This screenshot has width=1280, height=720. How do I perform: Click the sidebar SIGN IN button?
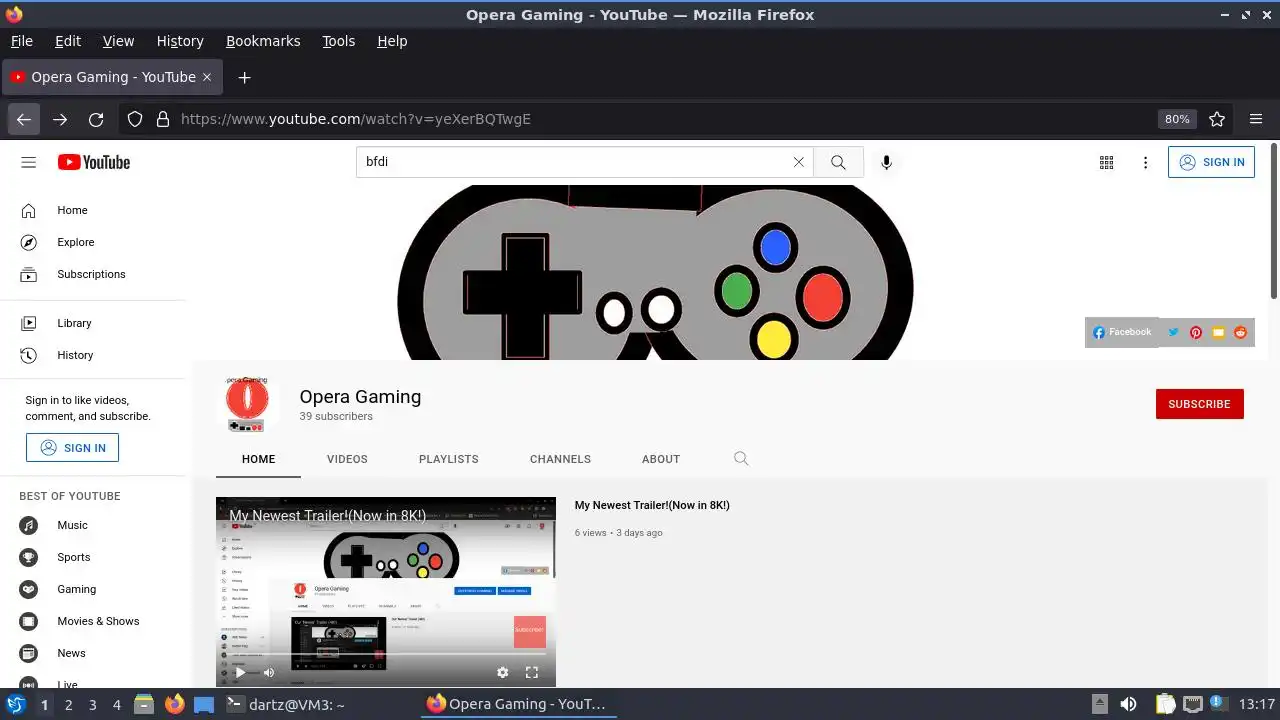point(72,448)
